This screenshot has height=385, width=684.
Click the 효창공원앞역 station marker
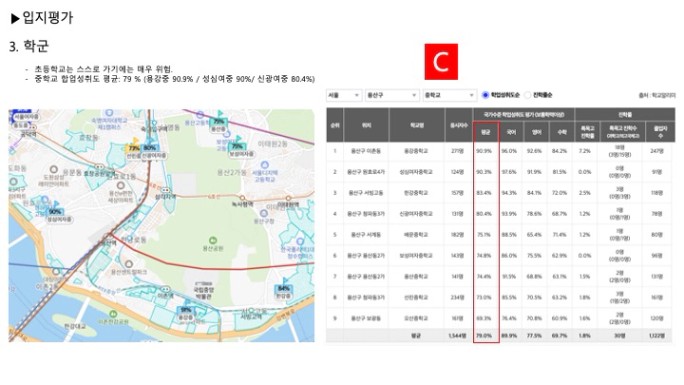[99, 167]
